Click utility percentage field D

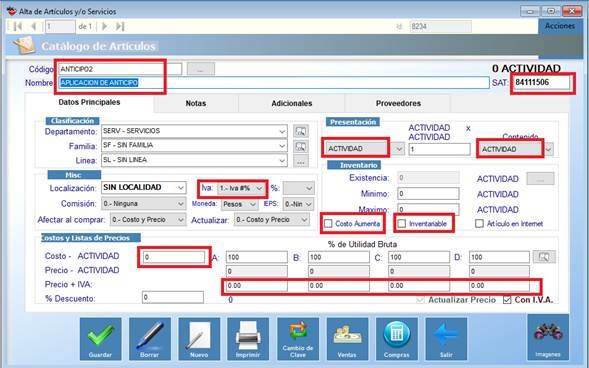(499, 257)
